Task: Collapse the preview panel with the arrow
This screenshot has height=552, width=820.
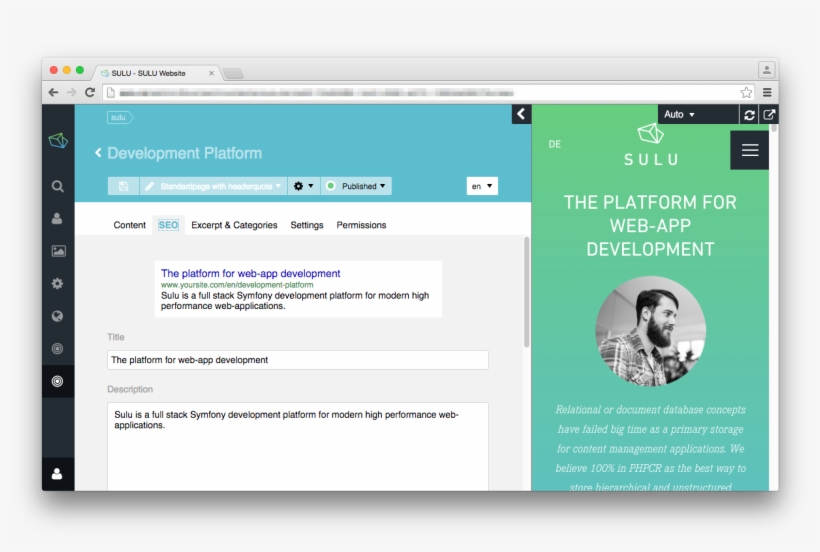Action: (x=521, y=114)
